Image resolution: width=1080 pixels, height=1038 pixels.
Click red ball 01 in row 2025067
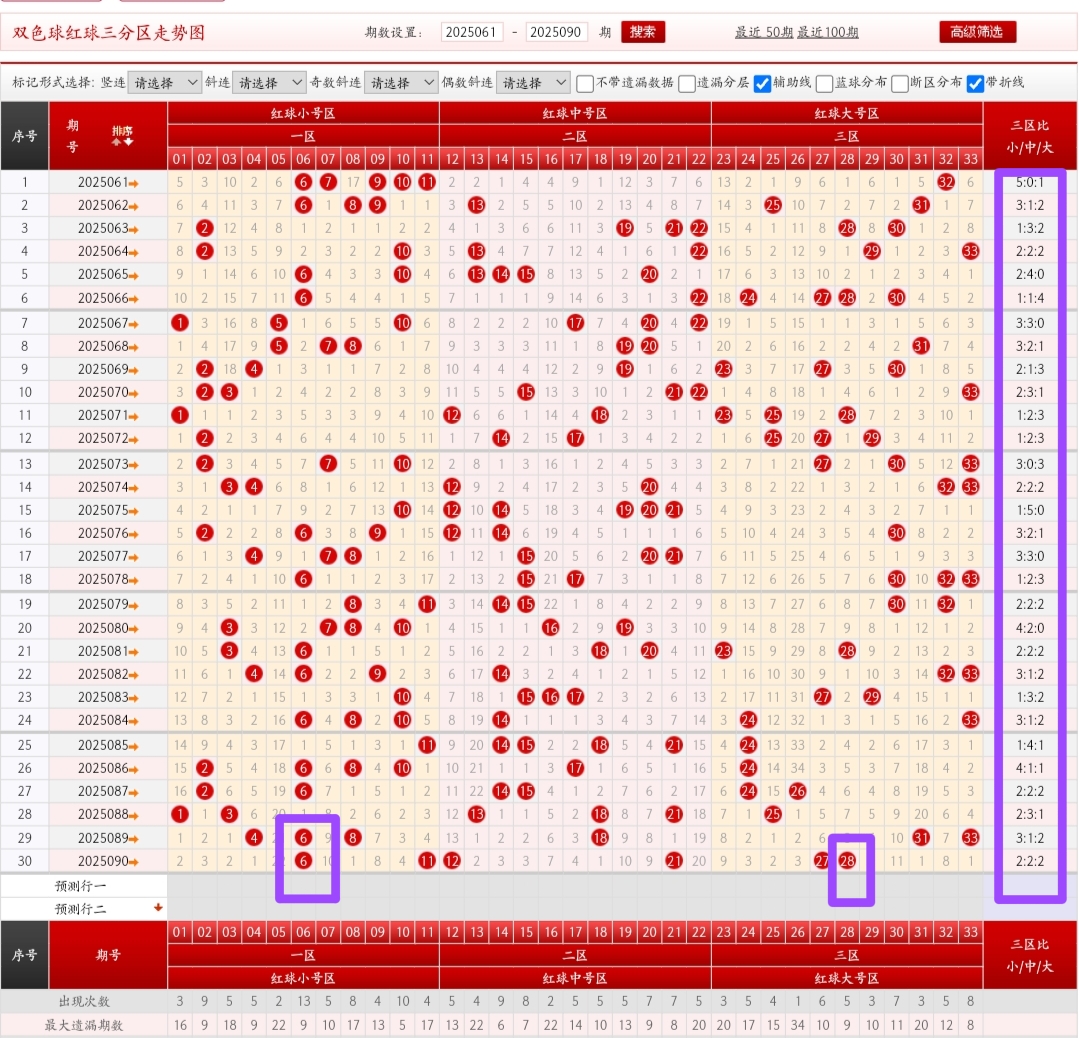[180, 323]
